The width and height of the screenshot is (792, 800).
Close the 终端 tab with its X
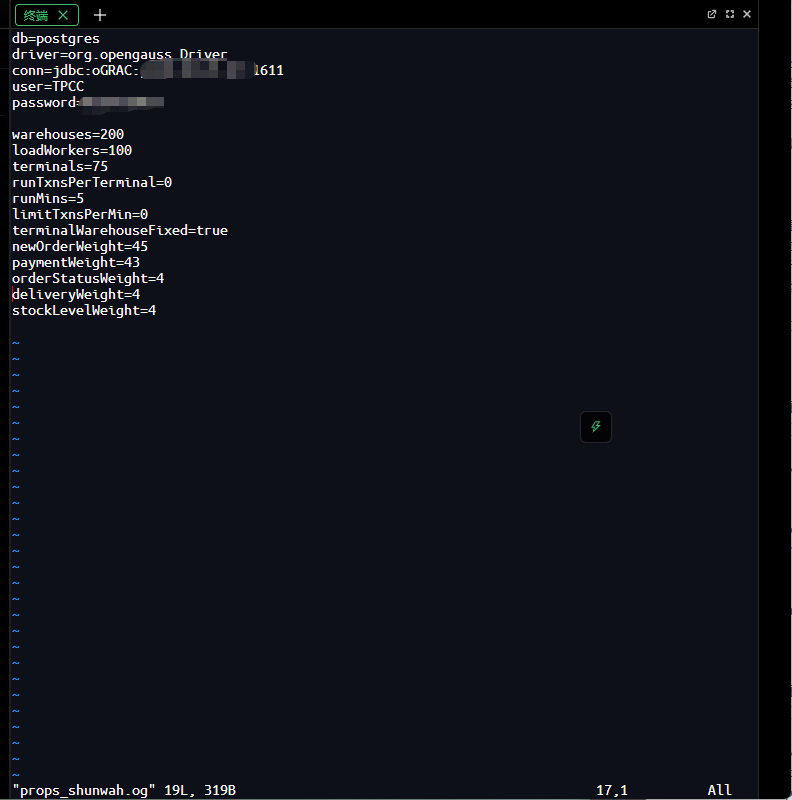(63, 15)
